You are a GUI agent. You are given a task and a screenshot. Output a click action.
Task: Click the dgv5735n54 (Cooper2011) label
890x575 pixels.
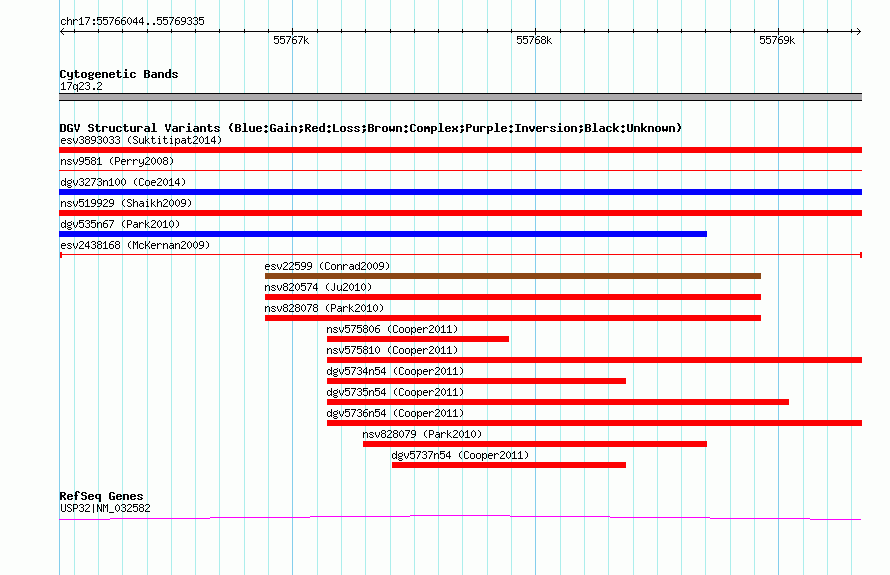pos(395,392)
